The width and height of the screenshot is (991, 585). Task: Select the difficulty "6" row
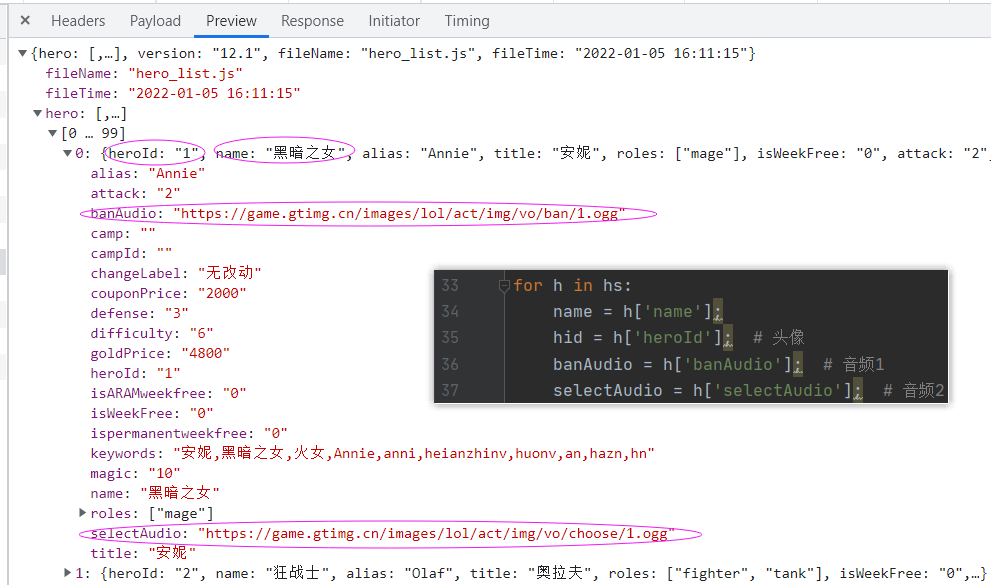[152, 334]
